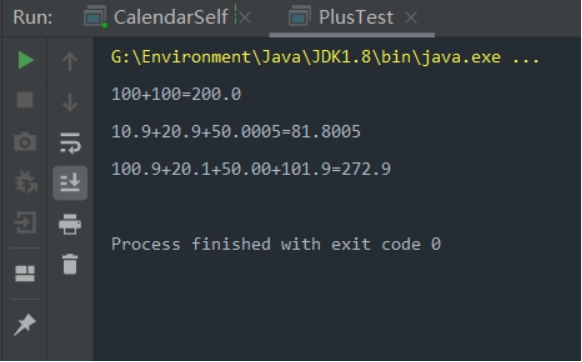Viewport: 582px width, 362px height.
Task: Click the camera dump threads icon
Action: point(25,141)
